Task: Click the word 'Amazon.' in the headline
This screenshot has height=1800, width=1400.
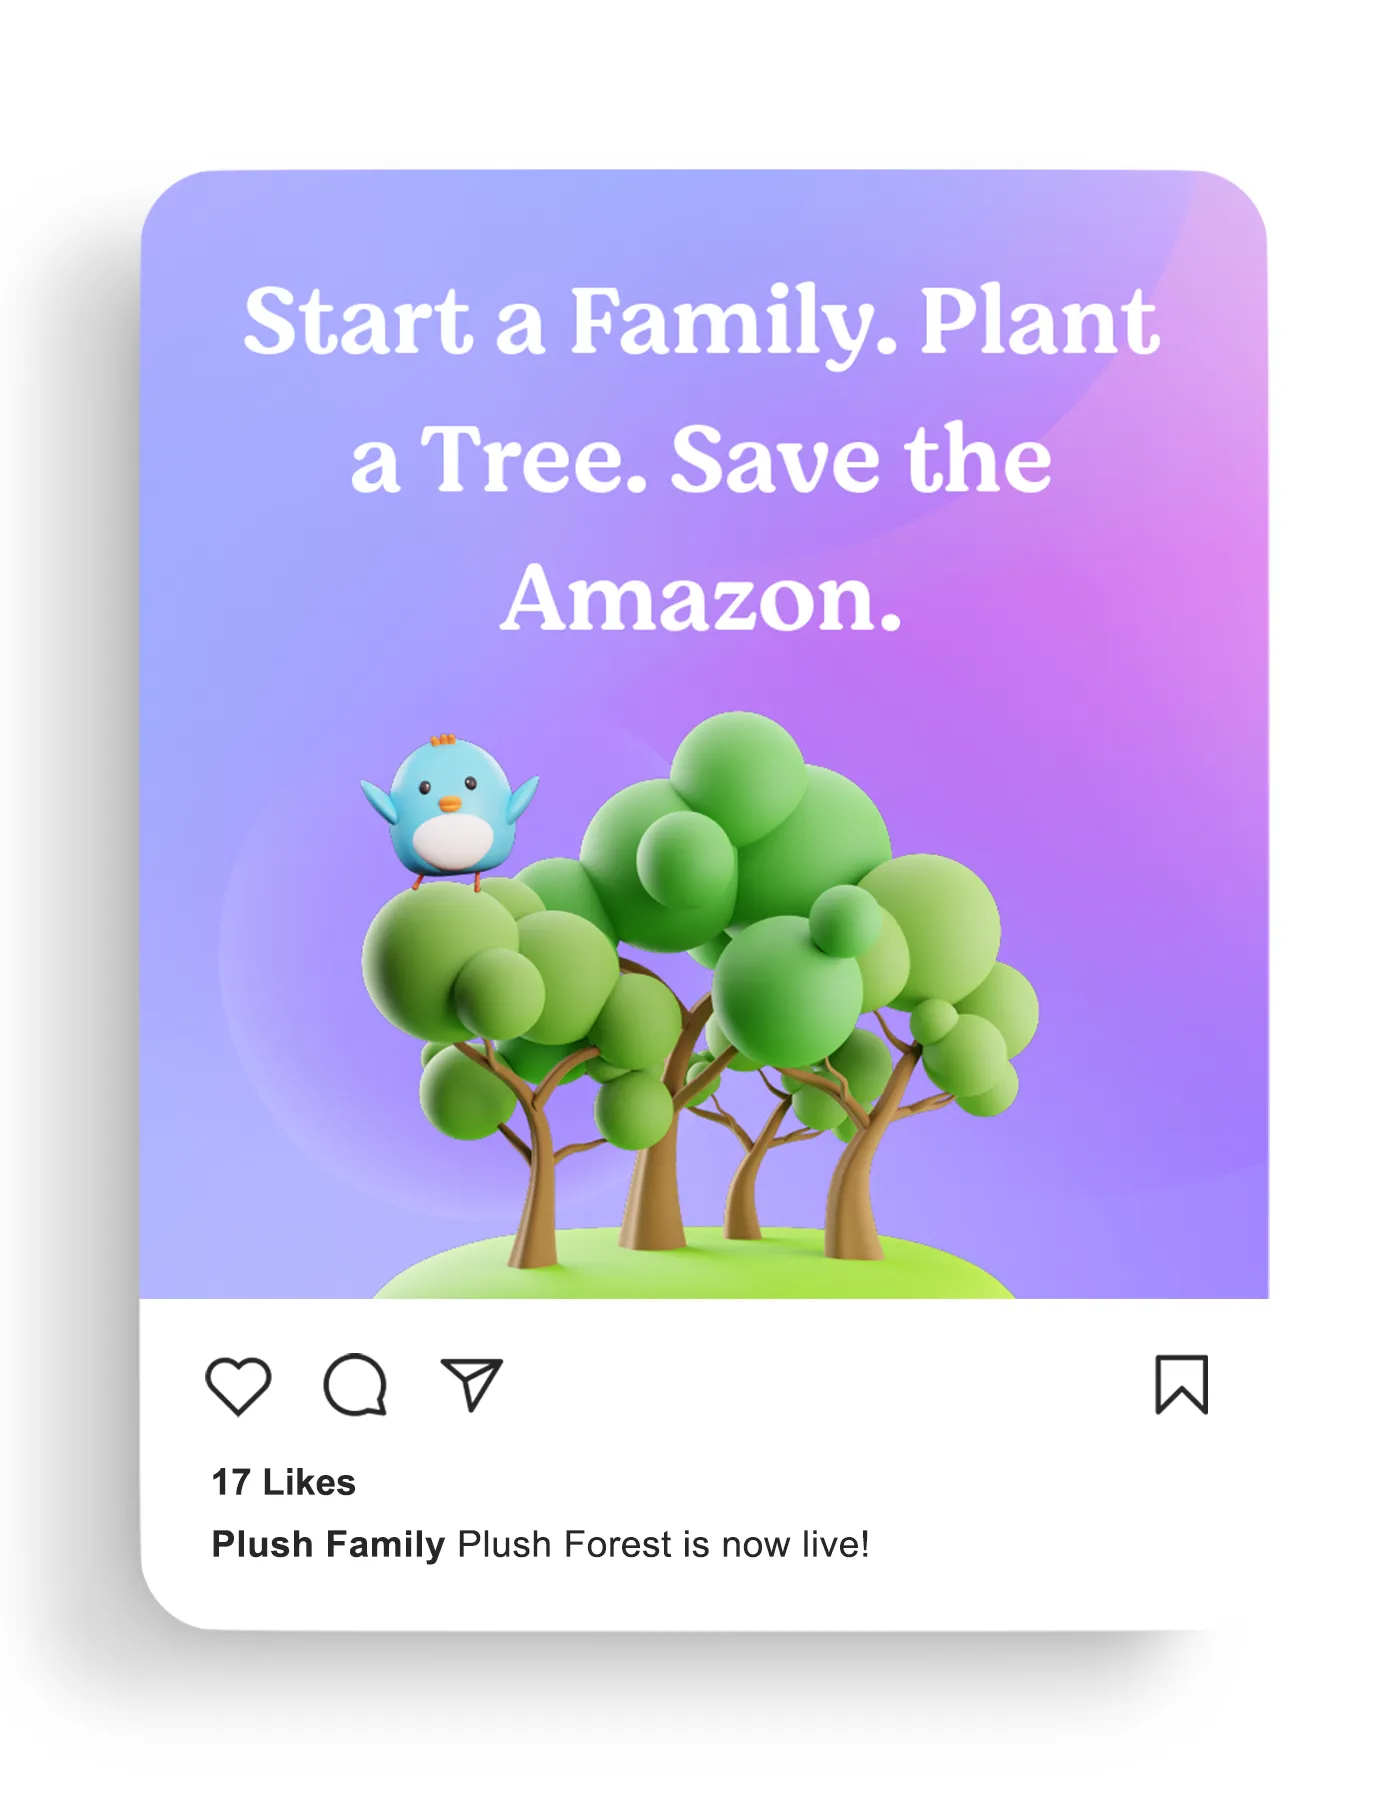Action: point(701,598)
